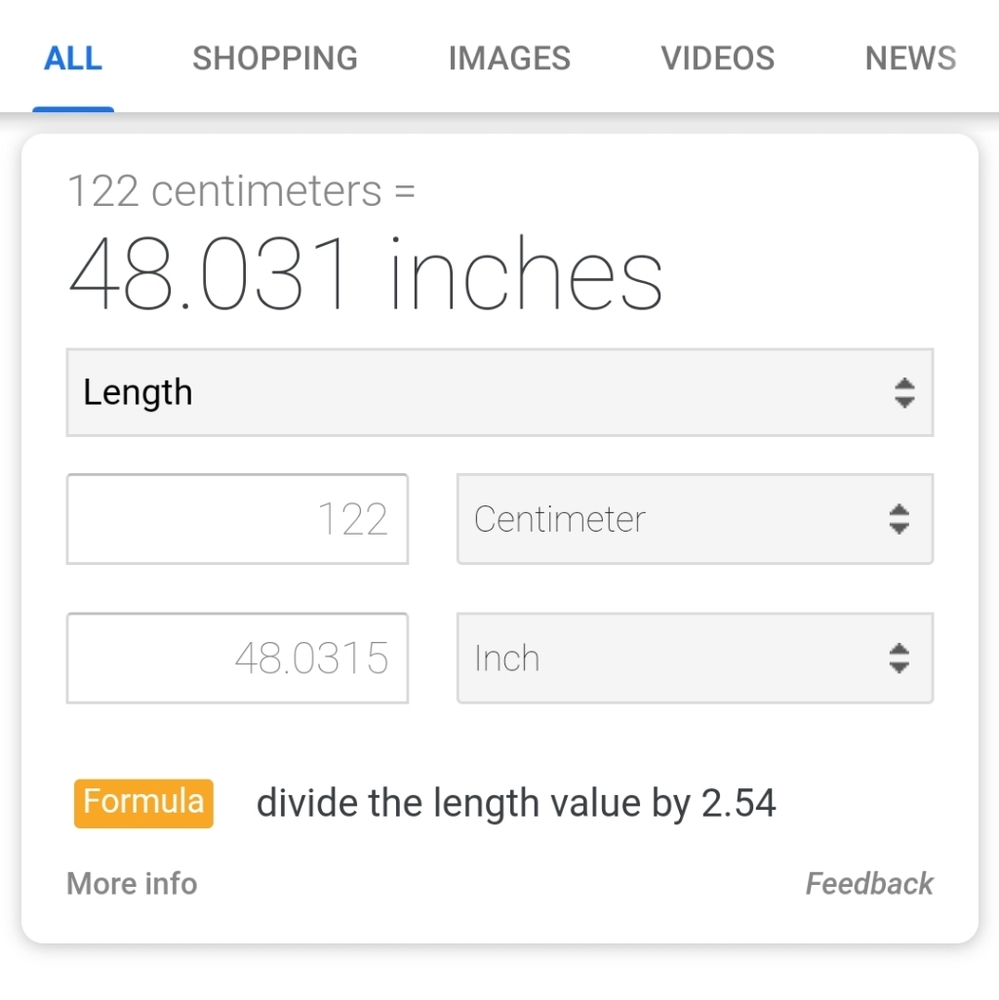Go to the IMAGES tab
The height and width of the screenshot is (1000, 999).
tap(509, 58)
